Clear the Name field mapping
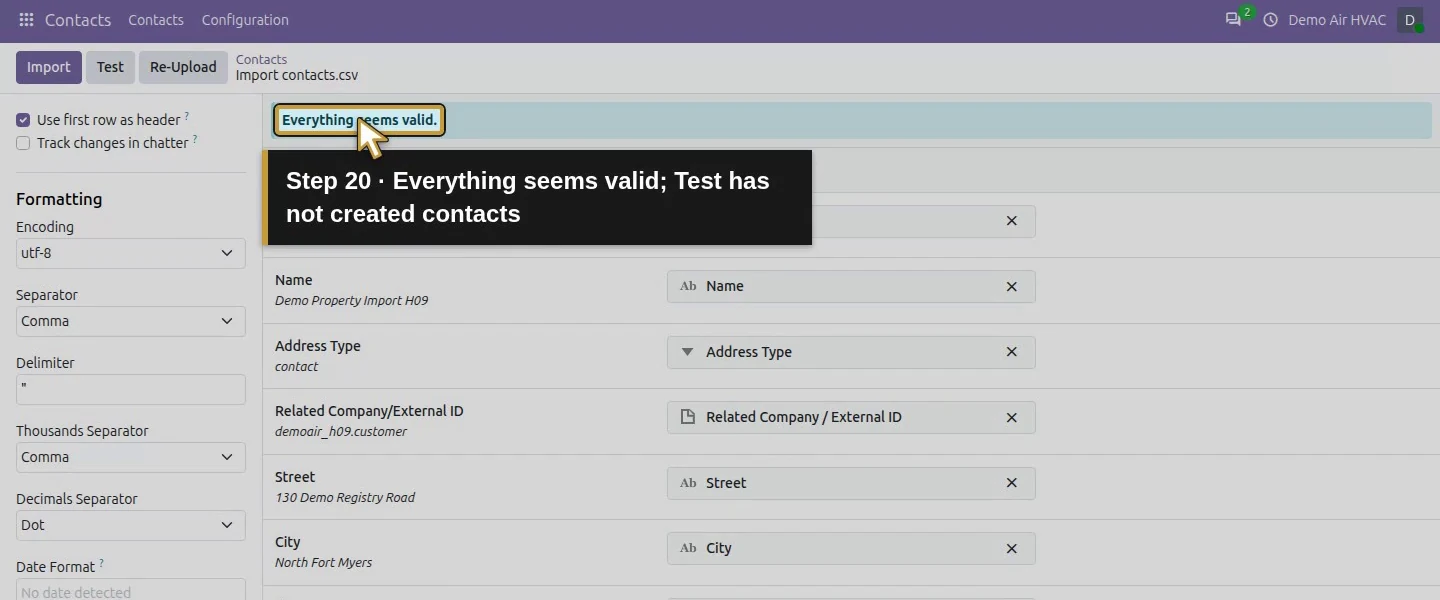Viewport: 1440px width, 600px height. 1011,287
